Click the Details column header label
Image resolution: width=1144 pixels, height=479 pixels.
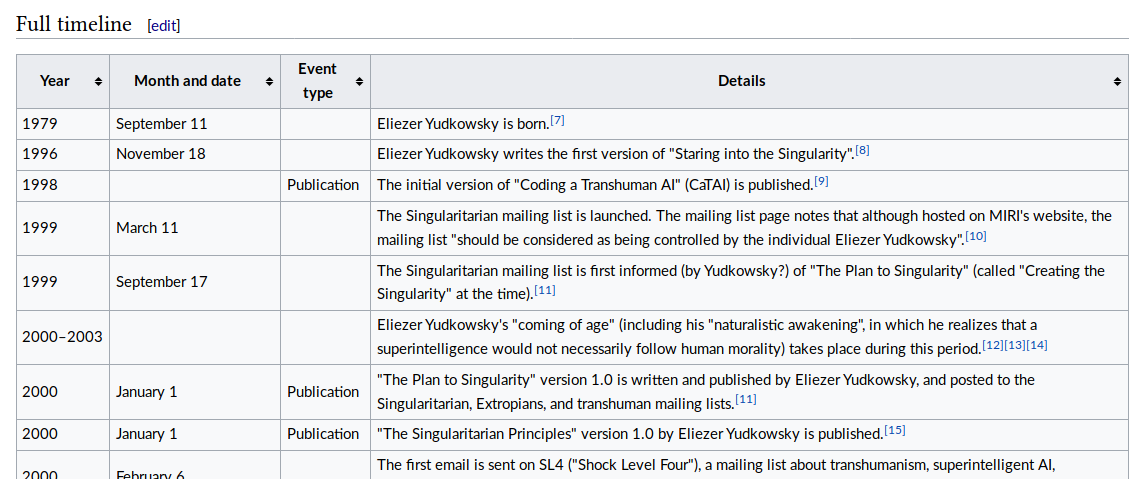coord(741,81)
